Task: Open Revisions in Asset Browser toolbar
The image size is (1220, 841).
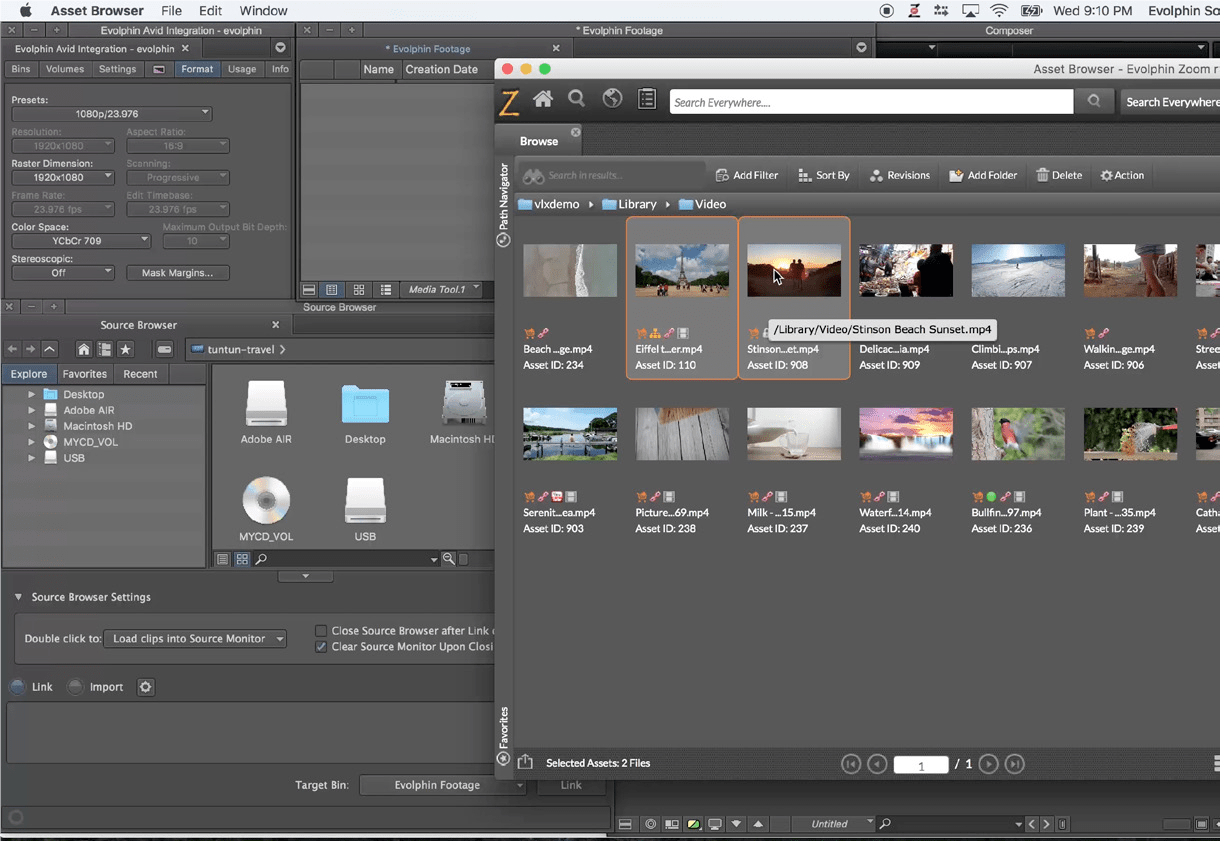Action: tap(899, 175)
